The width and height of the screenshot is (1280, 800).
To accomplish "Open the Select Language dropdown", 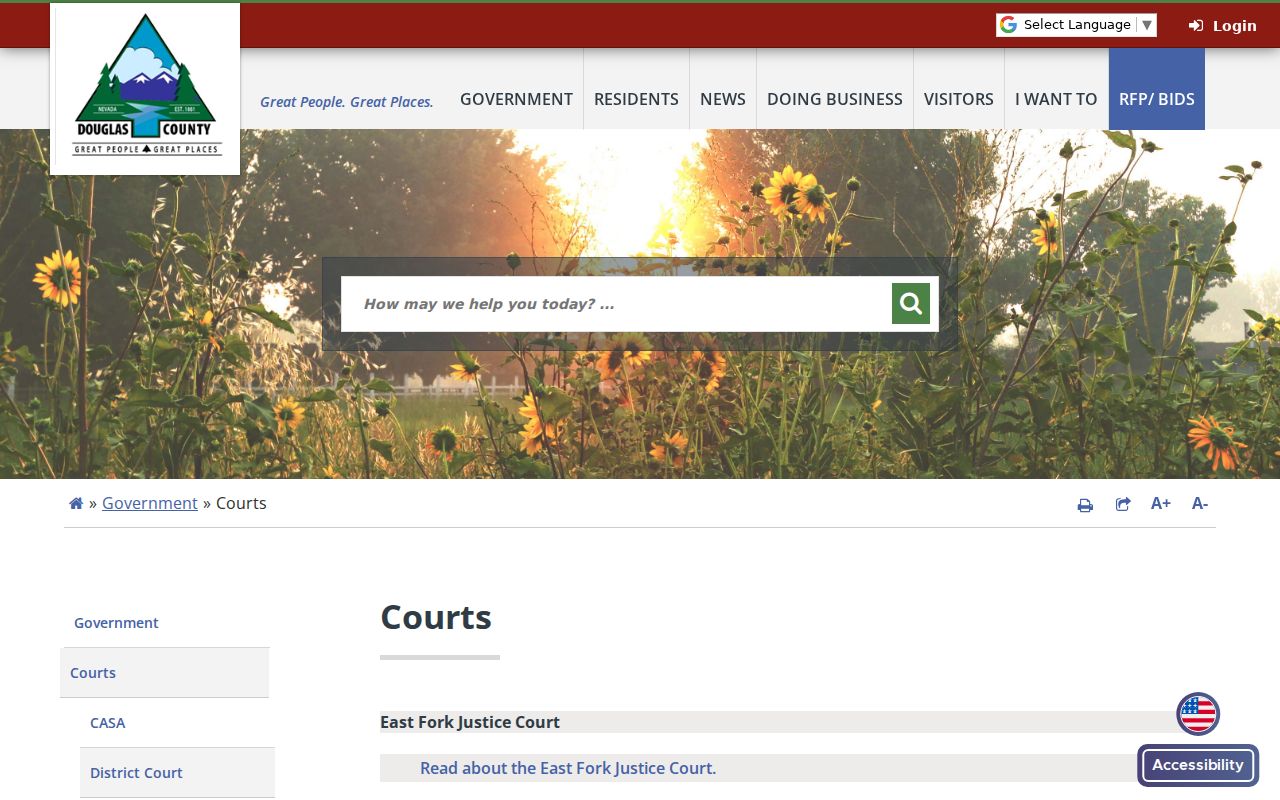I will click(x=1076, y=25).
